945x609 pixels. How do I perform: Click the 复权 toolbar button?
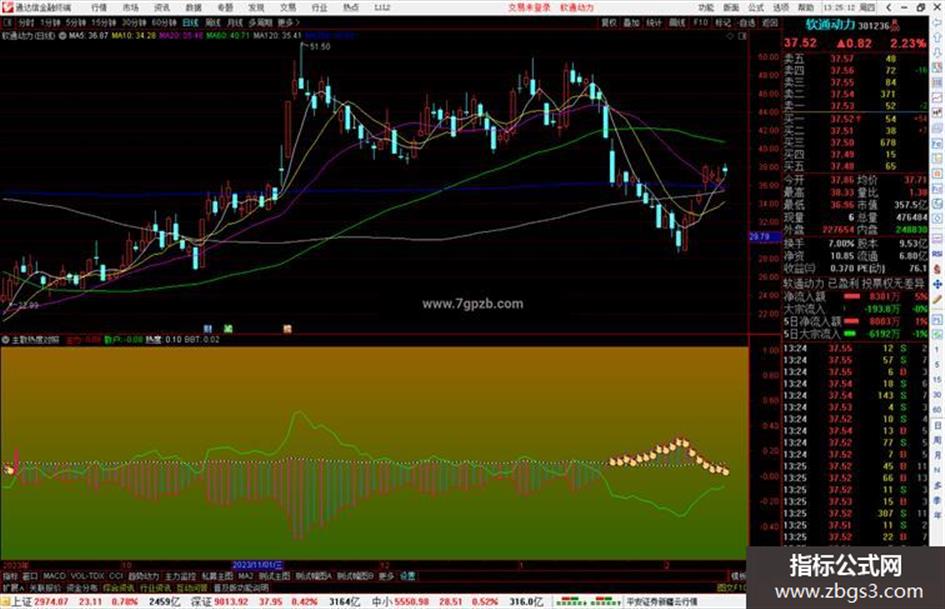[609, 22]
